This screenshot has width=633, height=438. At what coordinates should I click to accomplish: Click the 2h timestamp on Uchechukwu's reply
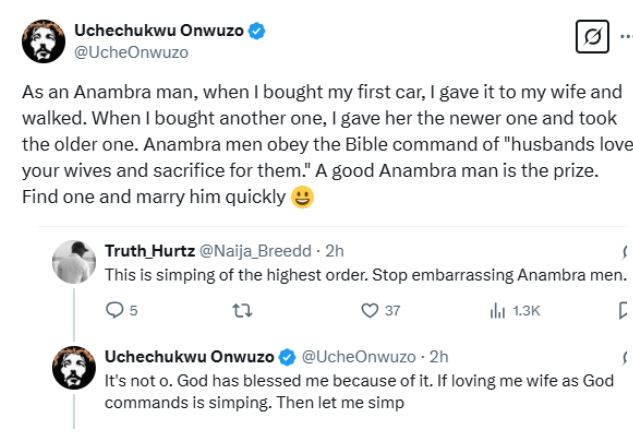tap(439, 356)
